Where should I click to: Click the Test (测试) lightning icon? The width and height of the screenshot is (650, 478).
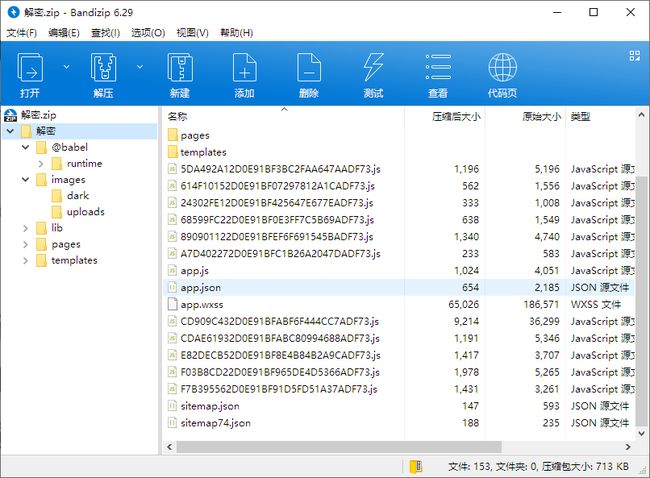pos(374,75)
